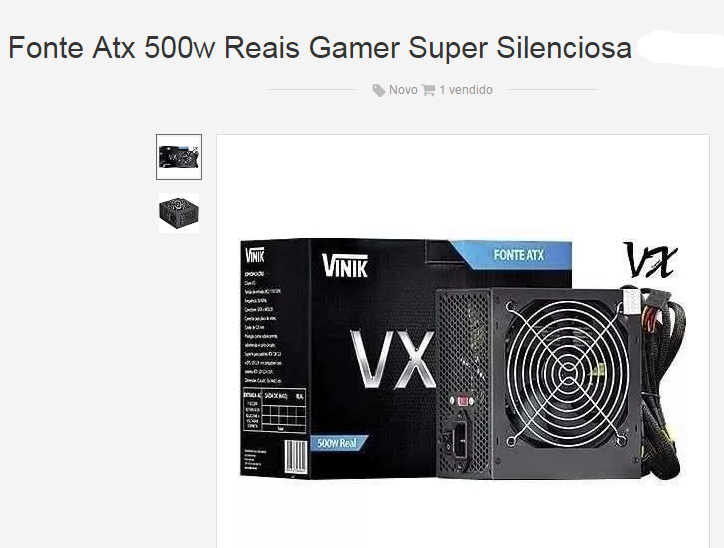This screenshot has height=548, width=724.
Task: Click the small VINIK logo on box side
Action: pyautogui.click(x=255, y=255)
